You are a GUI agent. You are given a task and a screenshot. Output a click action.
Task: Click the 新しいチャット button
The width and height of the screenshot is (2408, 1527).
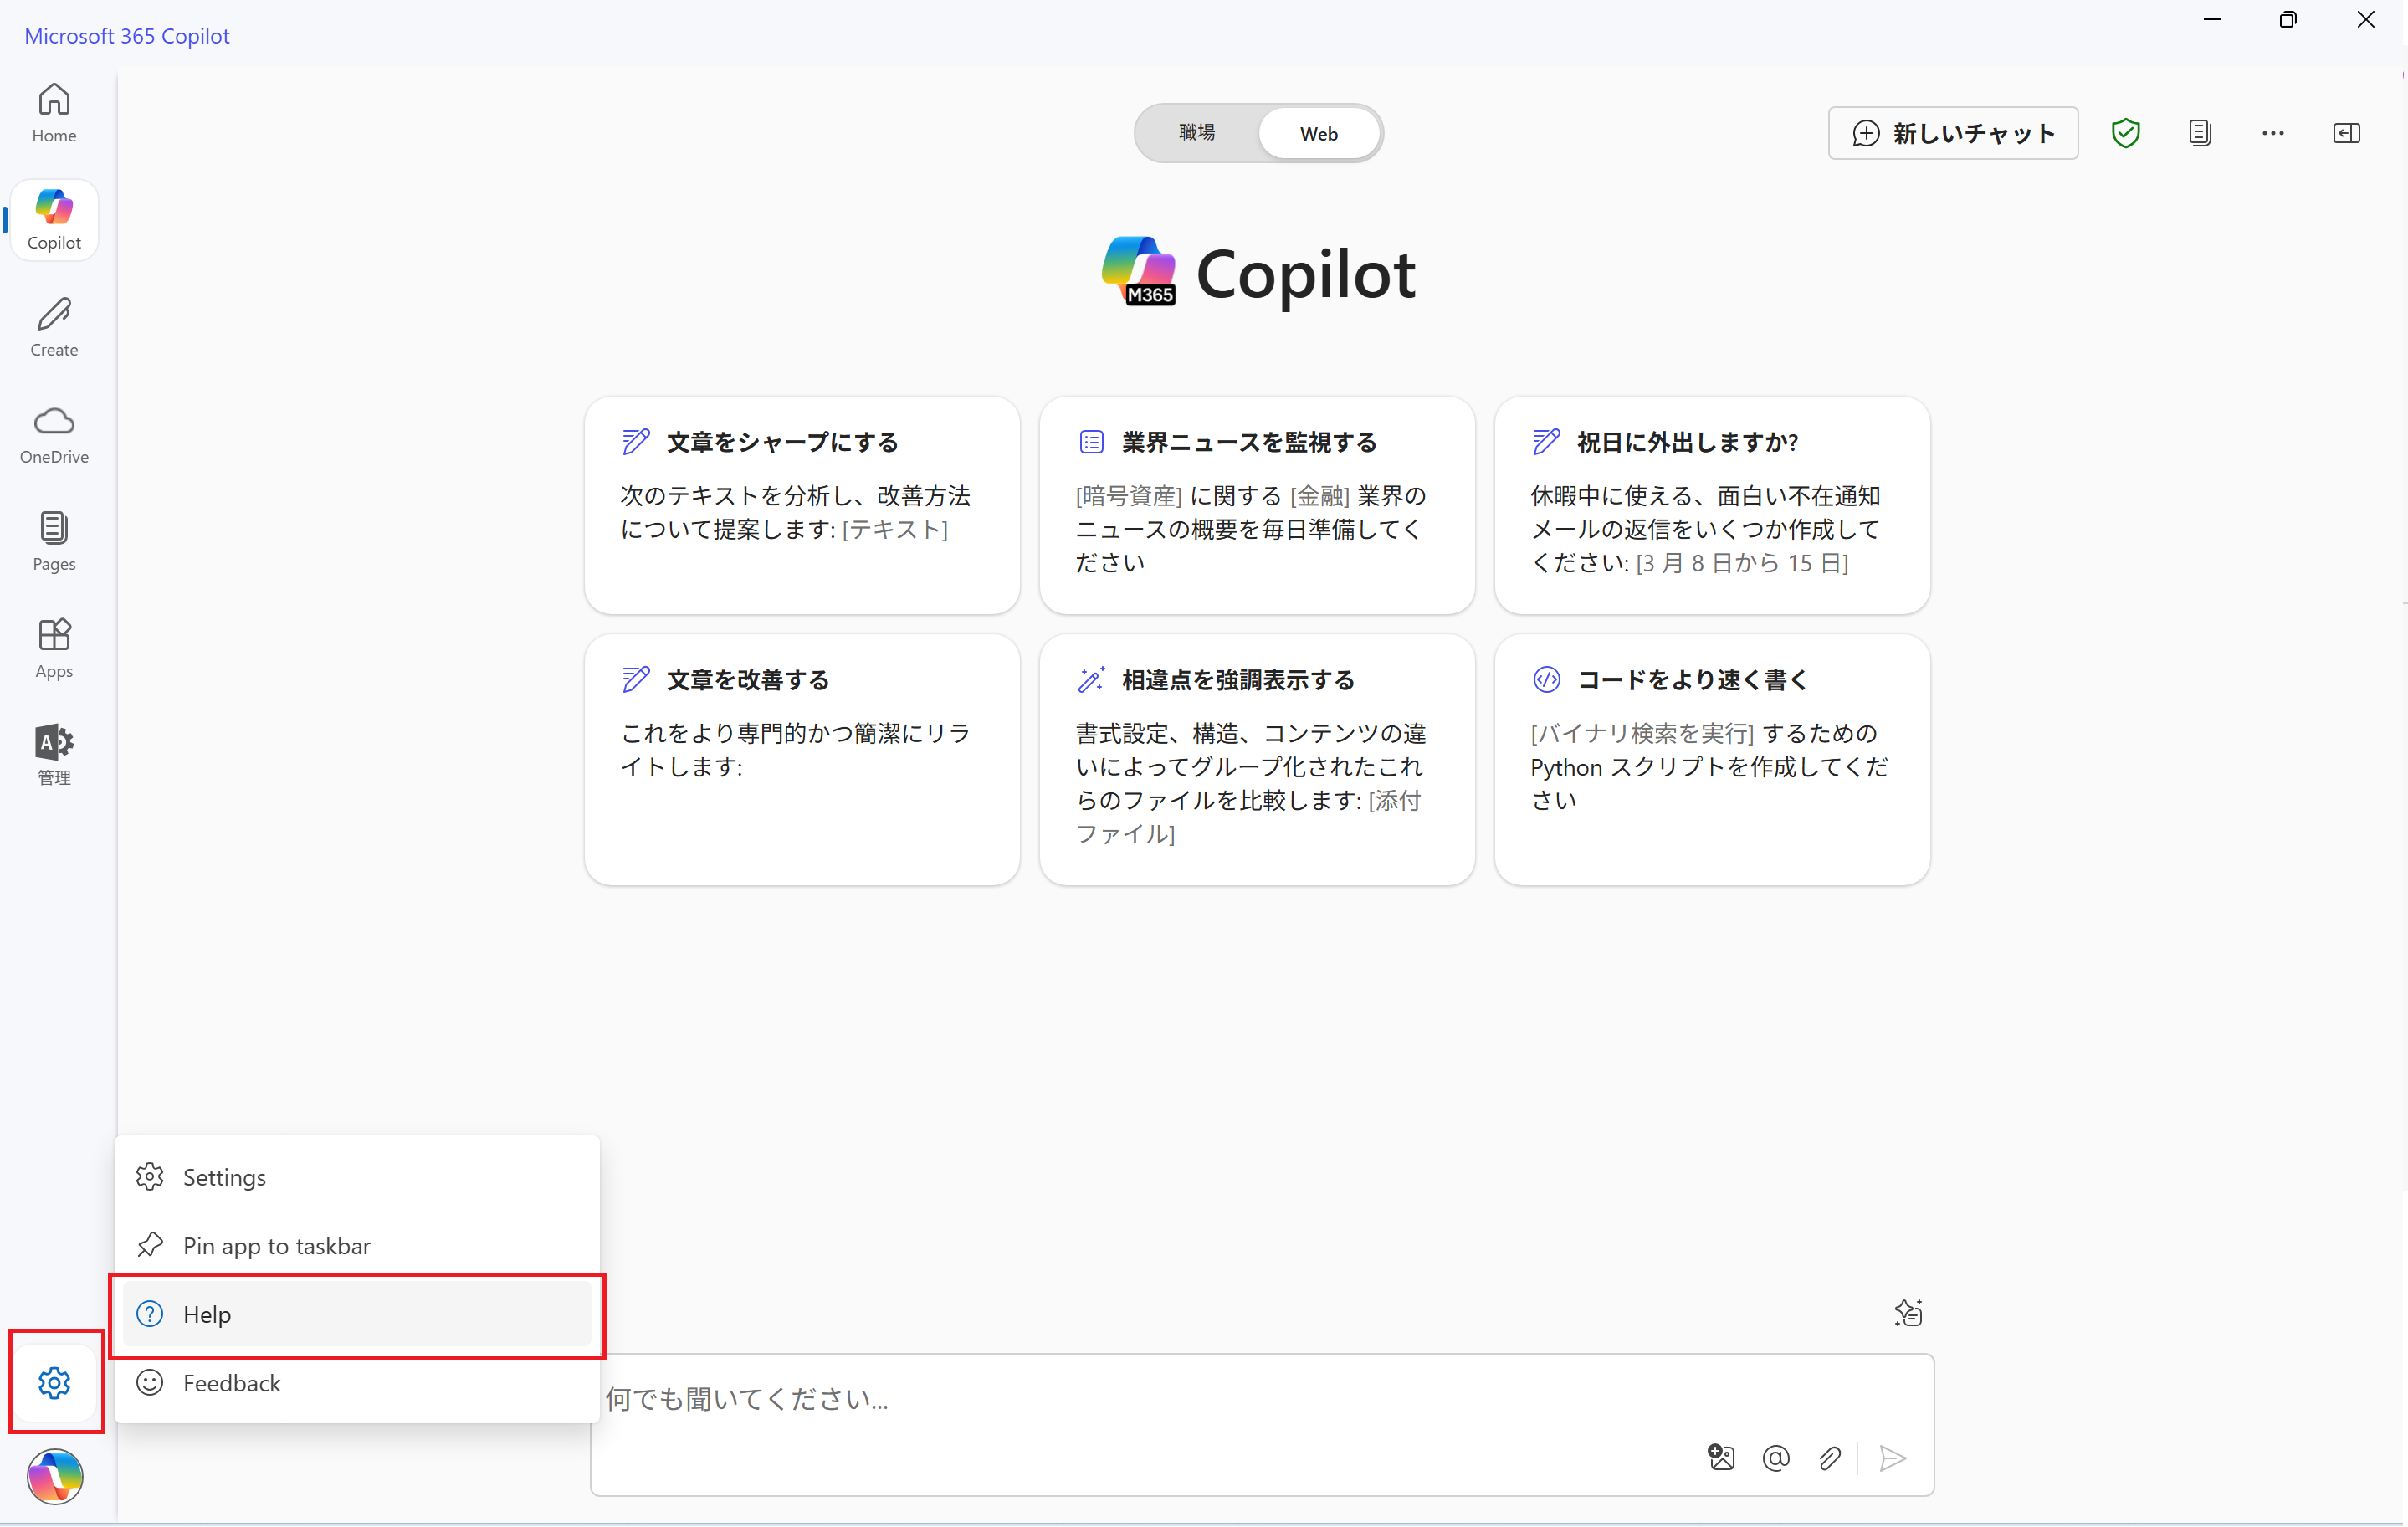pos(1952,133)
